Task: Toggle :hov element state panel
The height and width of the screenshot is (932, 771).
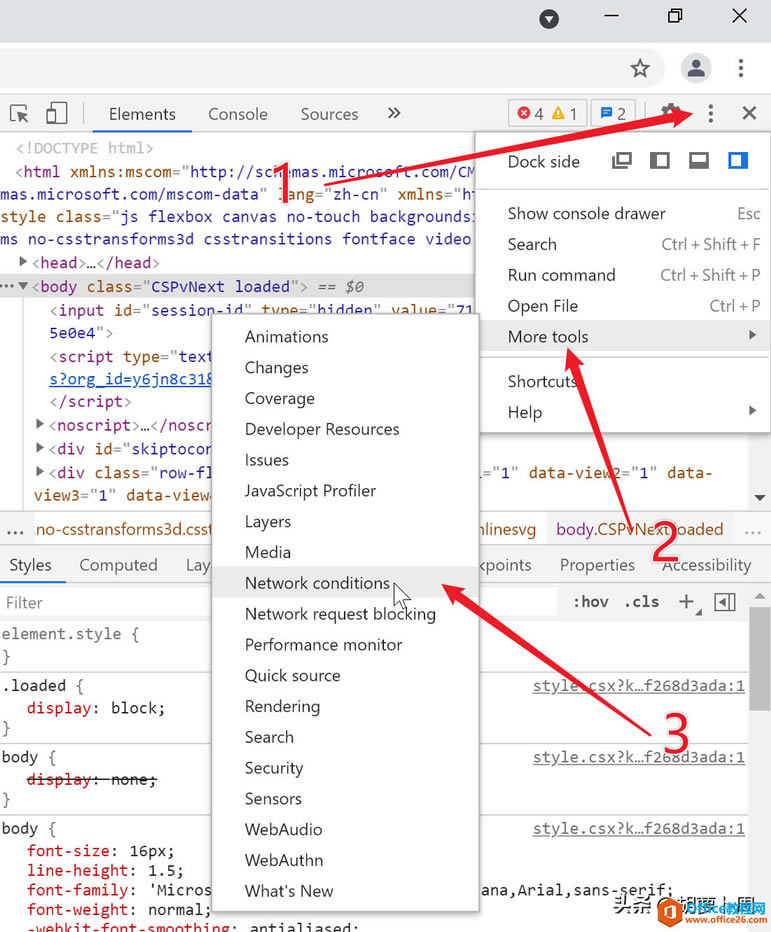Action: coord(590,602)
